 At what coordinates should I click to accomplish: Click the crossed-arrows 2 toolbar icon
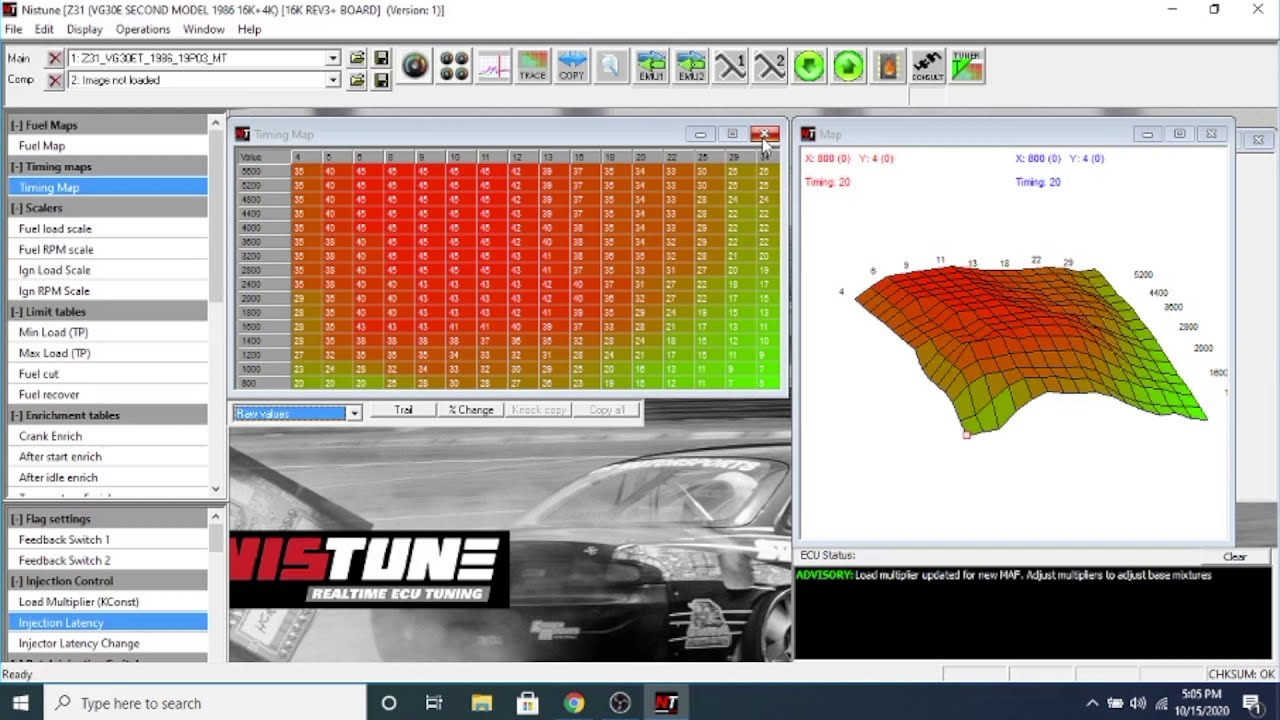click(770, 67)
